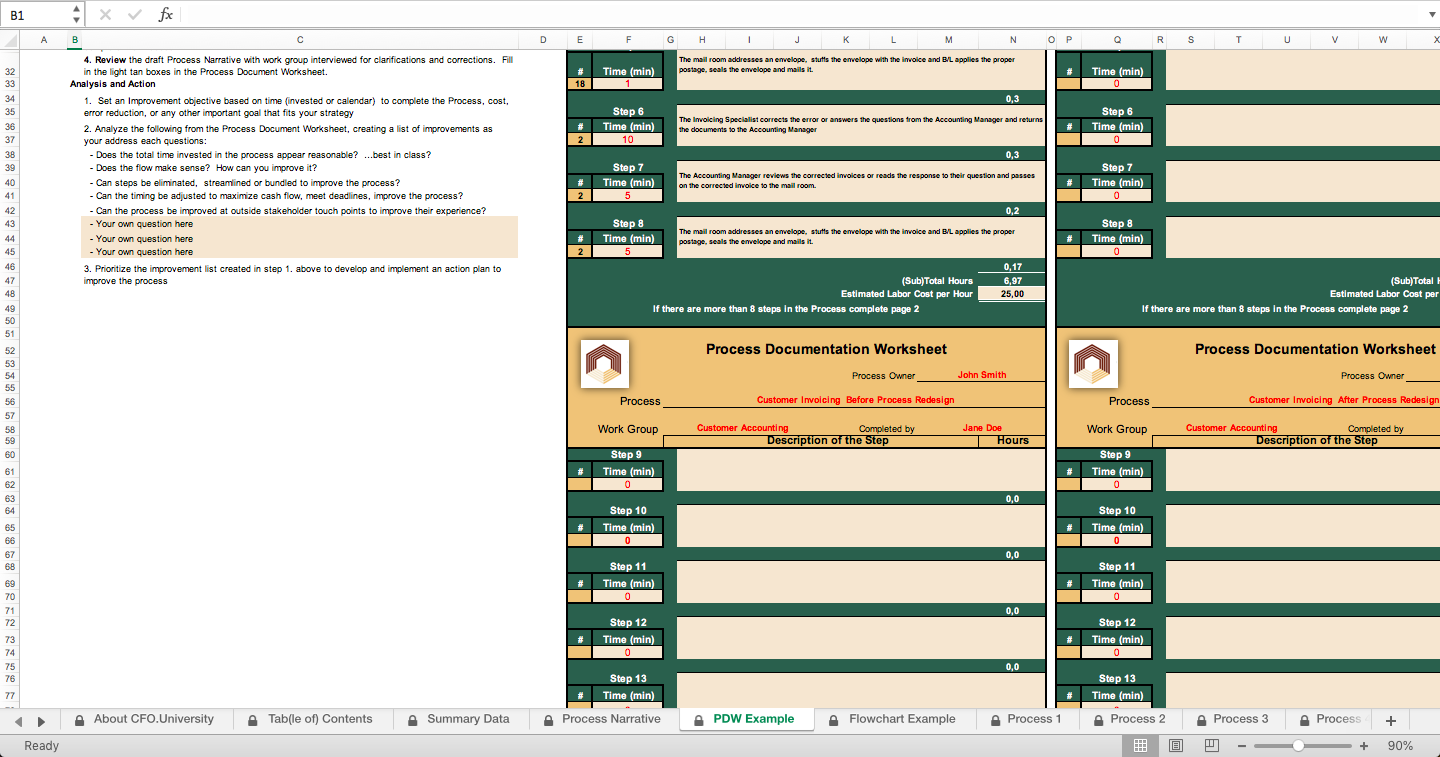
Task: Select column M header
Action: click(x=948, y=40)
